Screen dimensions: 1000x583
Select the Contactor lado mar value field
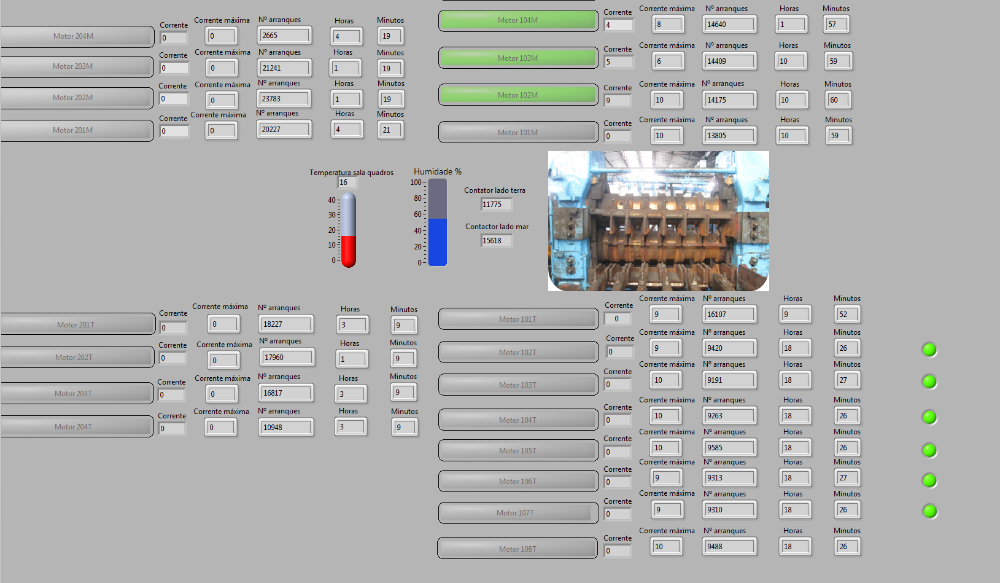click(x=496, y=240)
